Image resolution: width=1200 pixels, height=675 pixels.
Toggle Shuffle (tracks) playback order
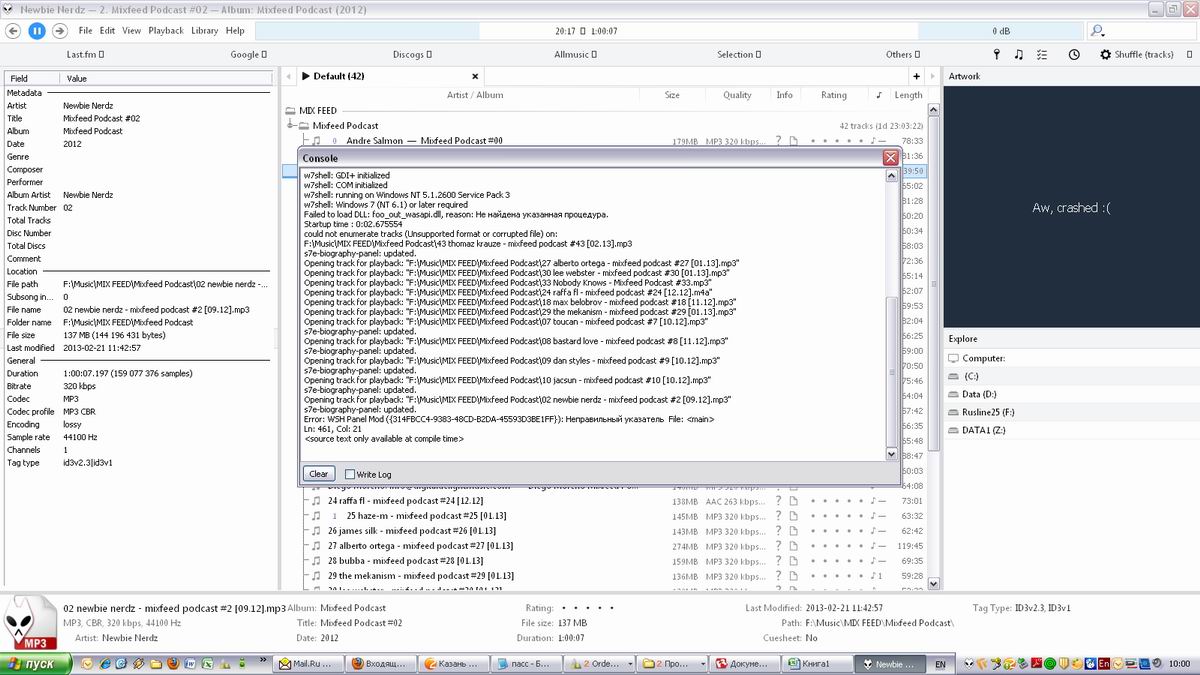tap(1138, 55)
